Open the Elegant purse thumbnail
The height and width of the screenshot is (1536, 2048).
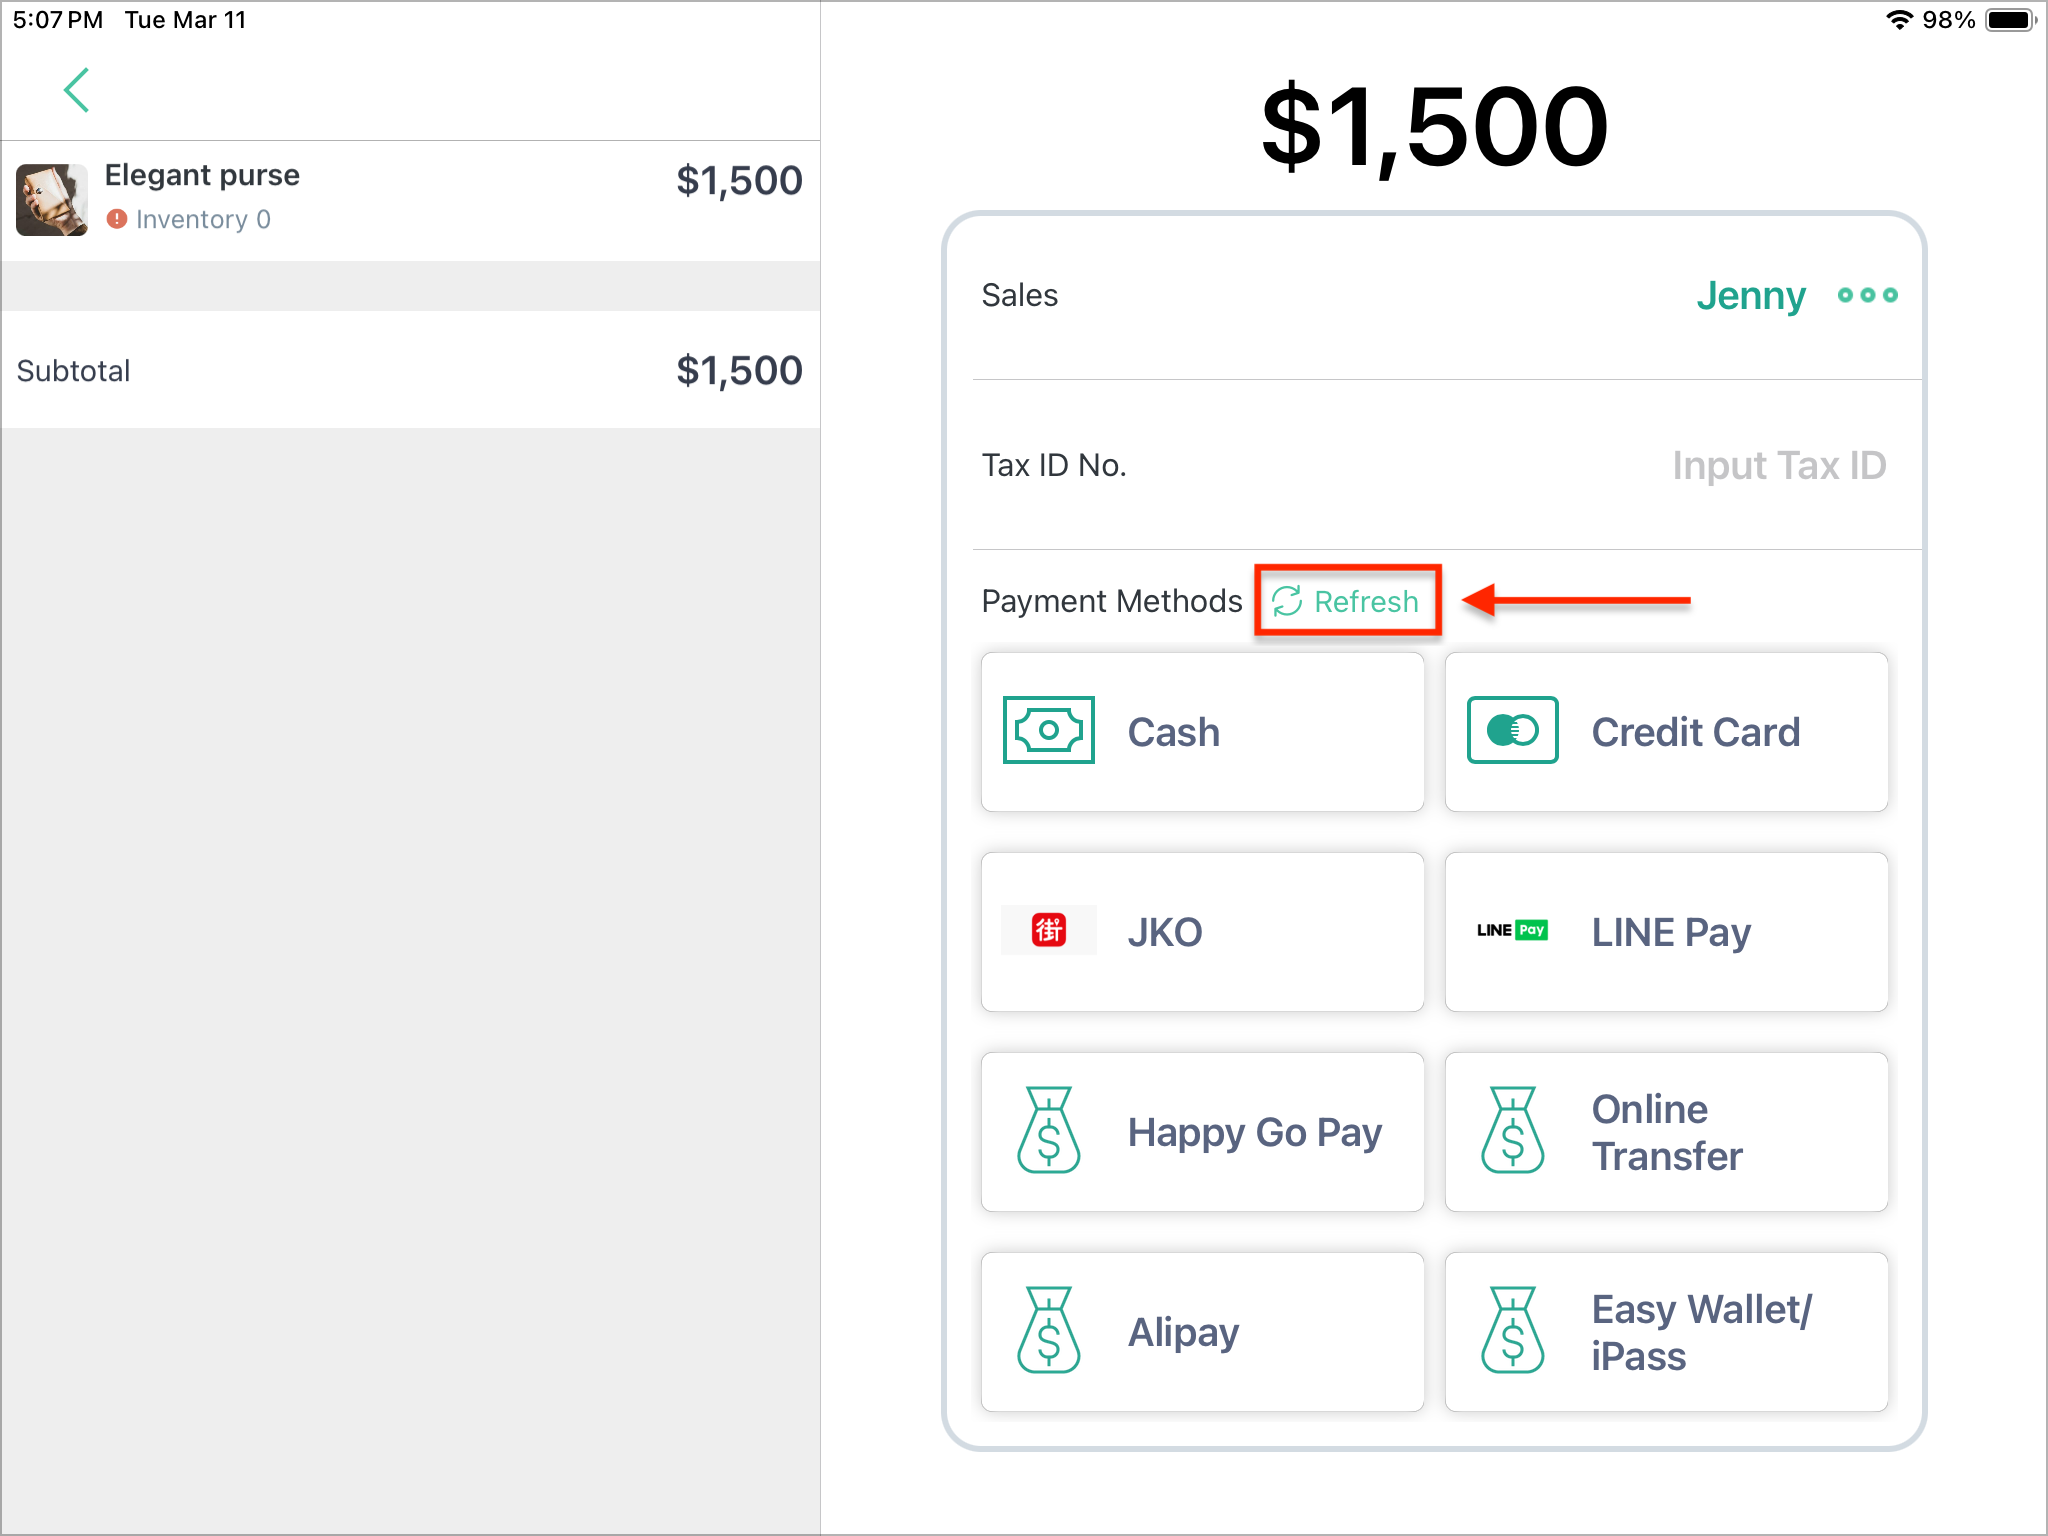52,200
